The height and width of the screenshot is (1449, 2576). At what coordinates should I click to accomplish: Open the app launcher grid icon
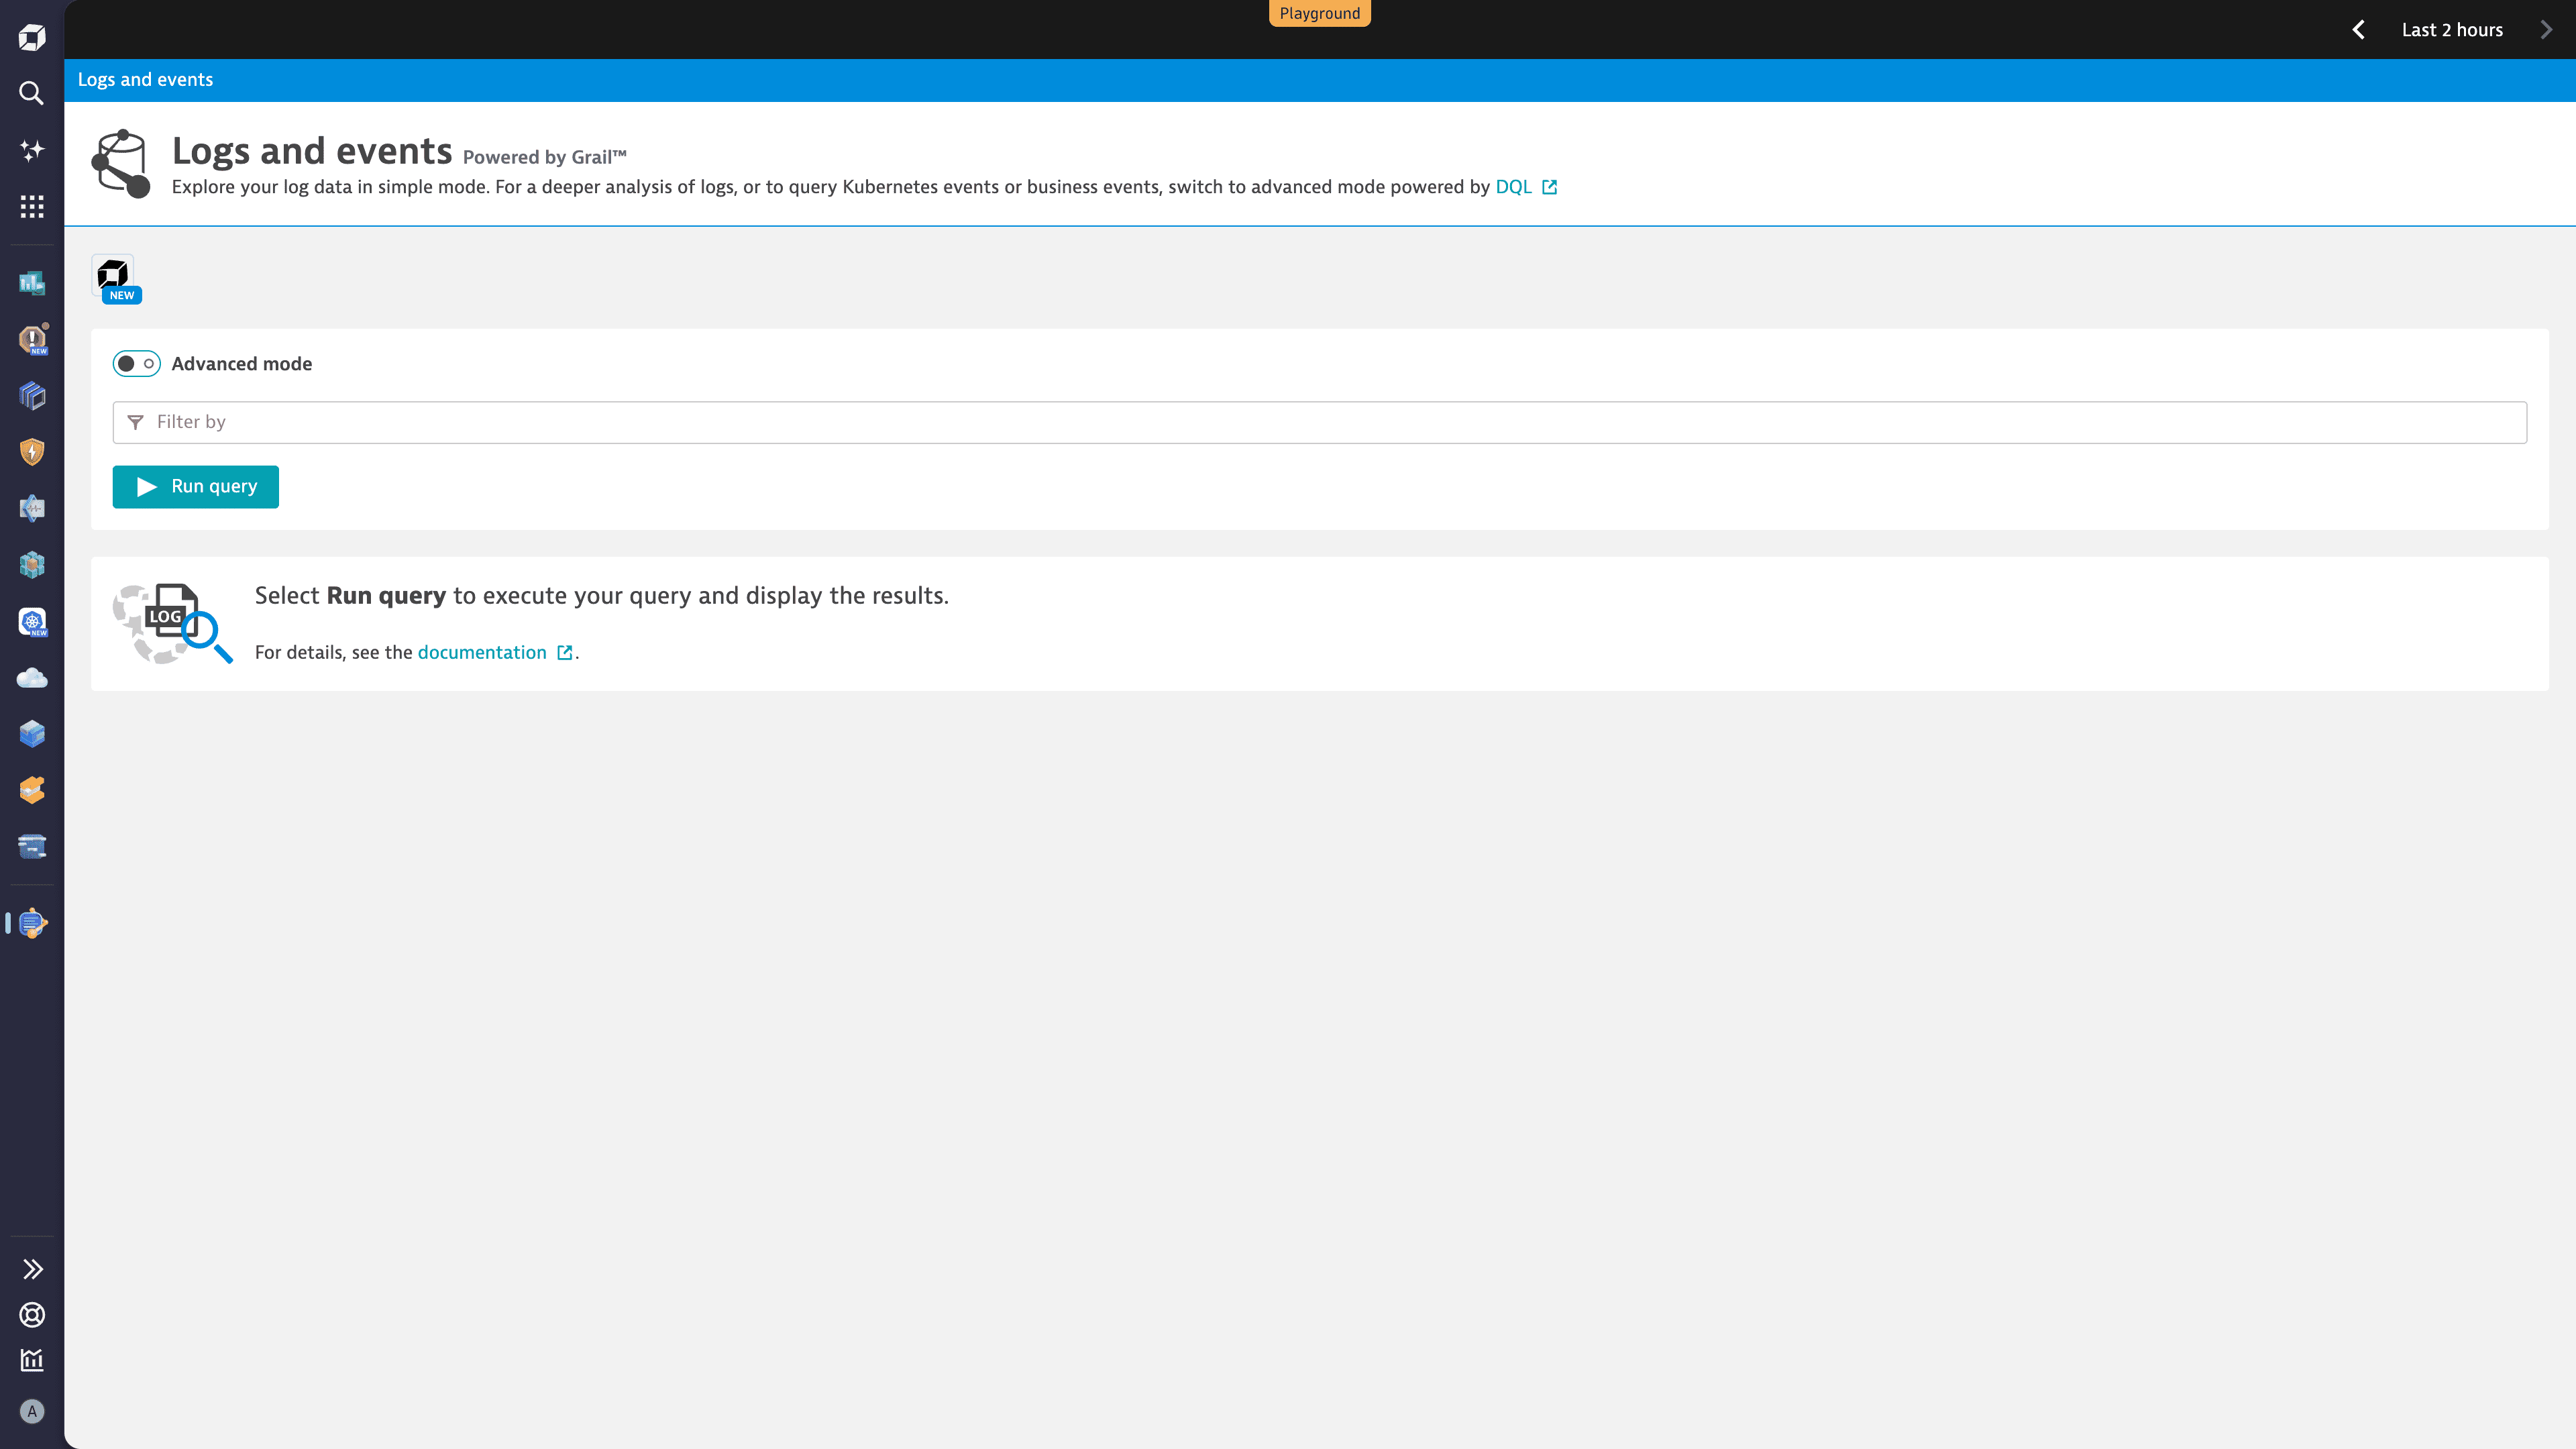click(x=31, y=207)
